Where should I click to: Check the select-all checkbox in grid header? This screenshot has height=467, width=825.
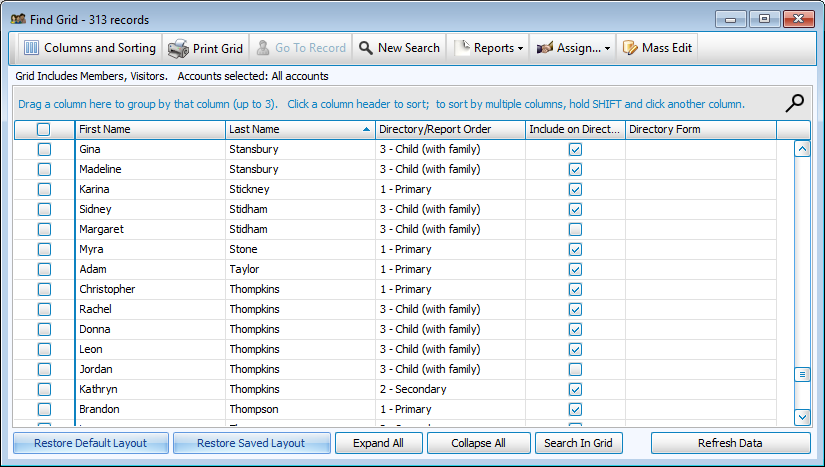44,129
